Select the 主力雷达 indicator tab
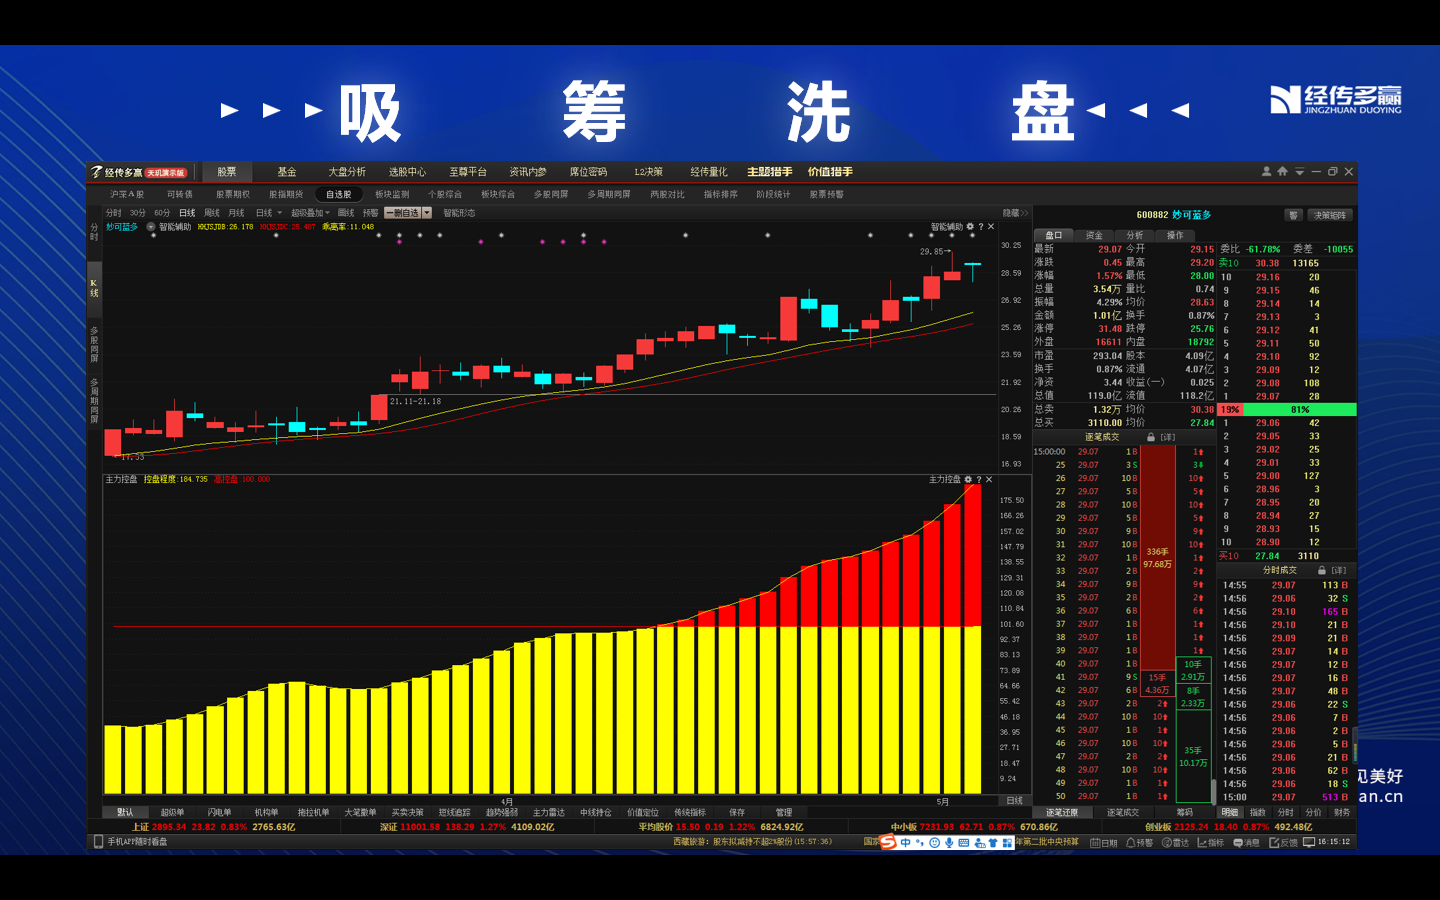This screenshot has width=1440, height=900. click(x=549, y=813)
